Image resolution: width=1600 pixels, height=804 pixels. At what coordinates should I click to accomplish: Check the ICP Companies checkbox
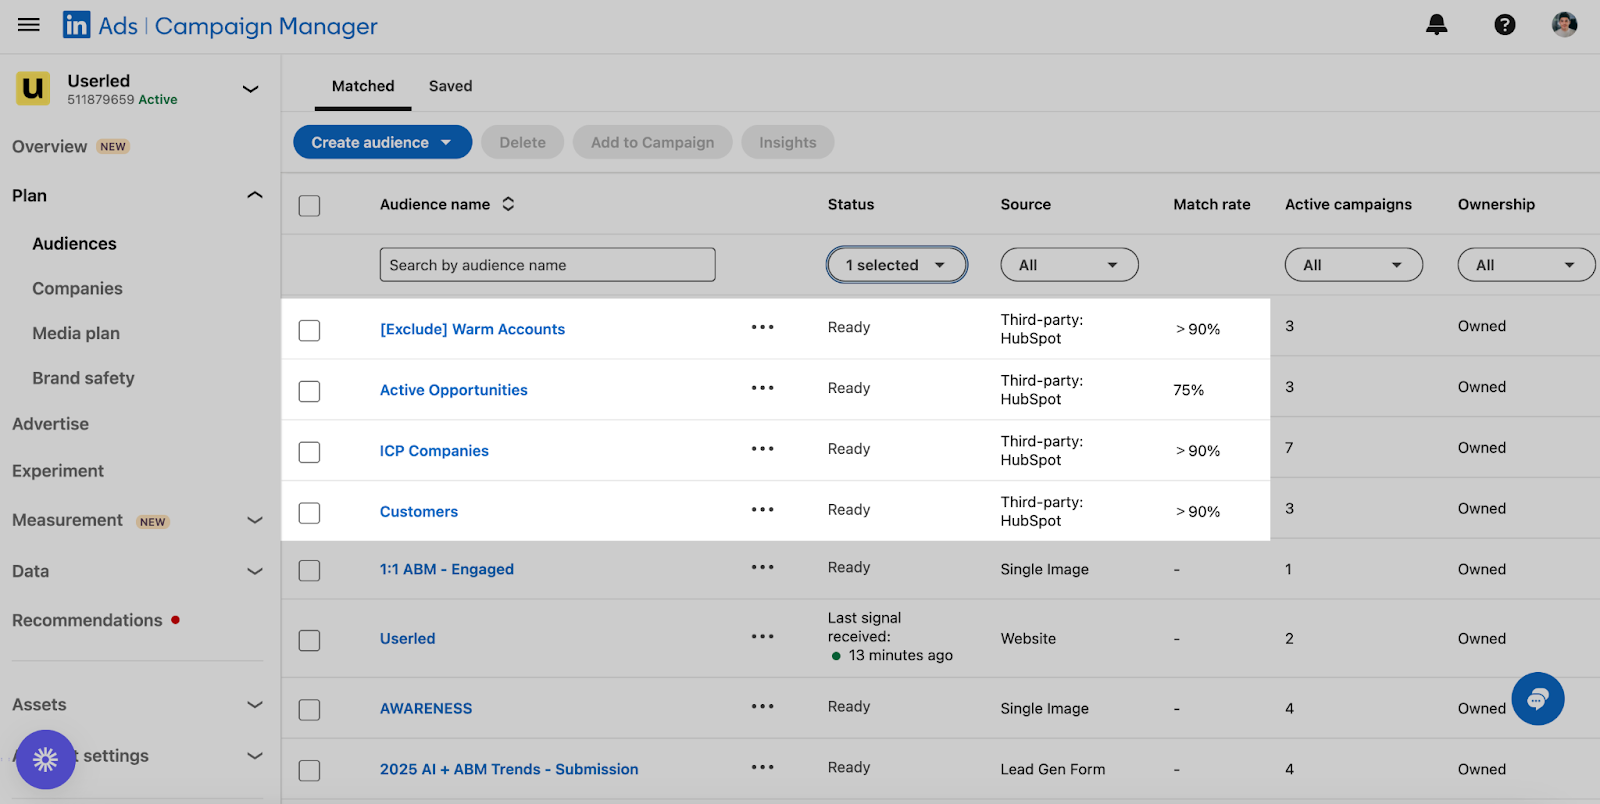[x=310, y=452]
